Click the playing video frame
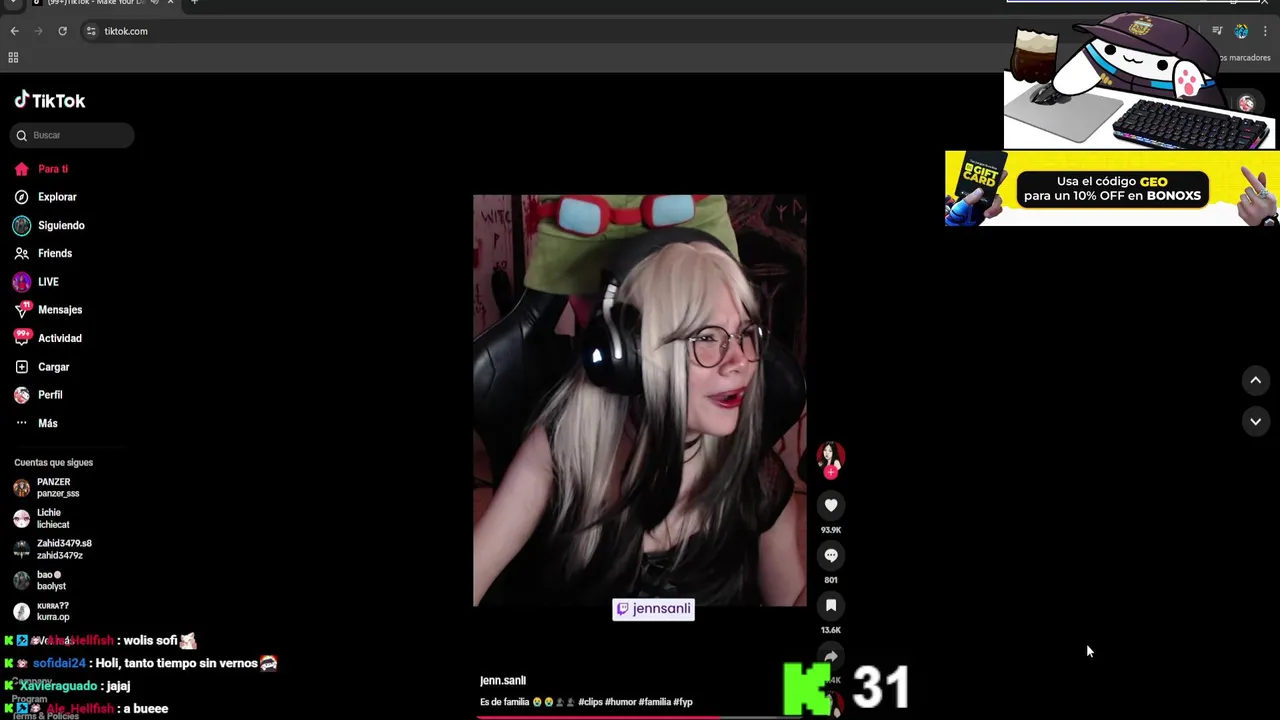Viewport: 1280px width, 720px height. tap(640, 400)
